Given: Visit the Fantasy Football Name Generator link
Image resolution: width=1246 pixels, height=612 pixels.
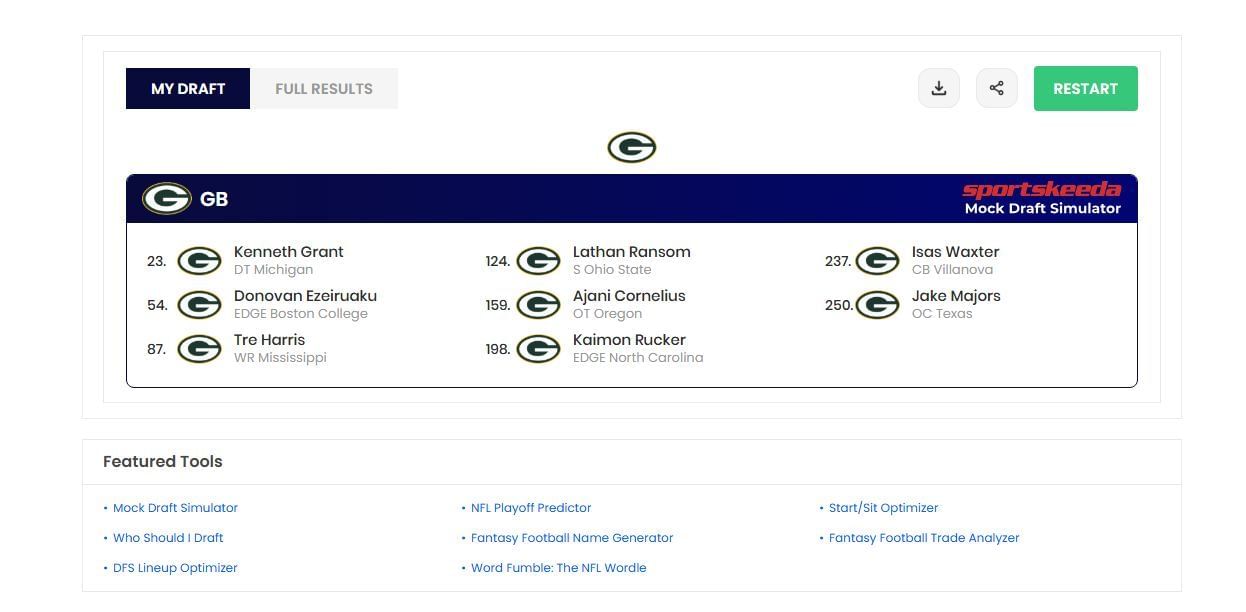Looking at the screenshot, I should click(572, 538).
